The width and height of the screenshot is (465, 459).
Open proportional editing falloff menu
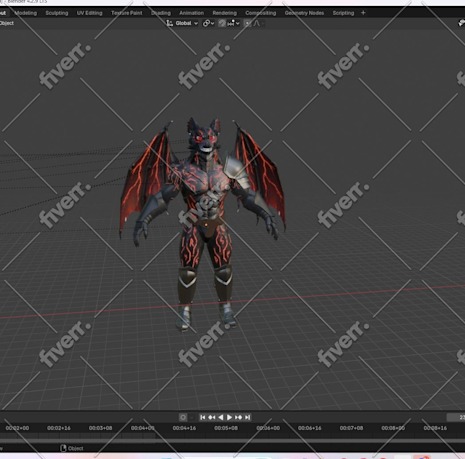pyautogui.click(x=259, y=23)
